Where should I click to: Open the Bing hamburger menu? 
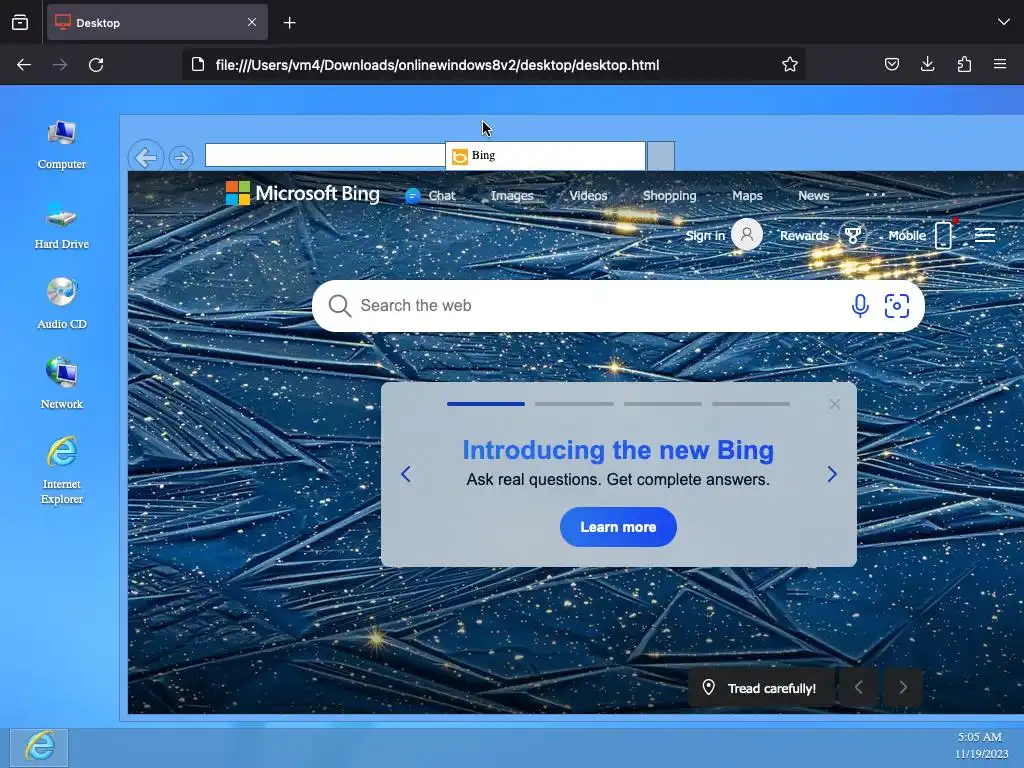click(x=985, y=235)
